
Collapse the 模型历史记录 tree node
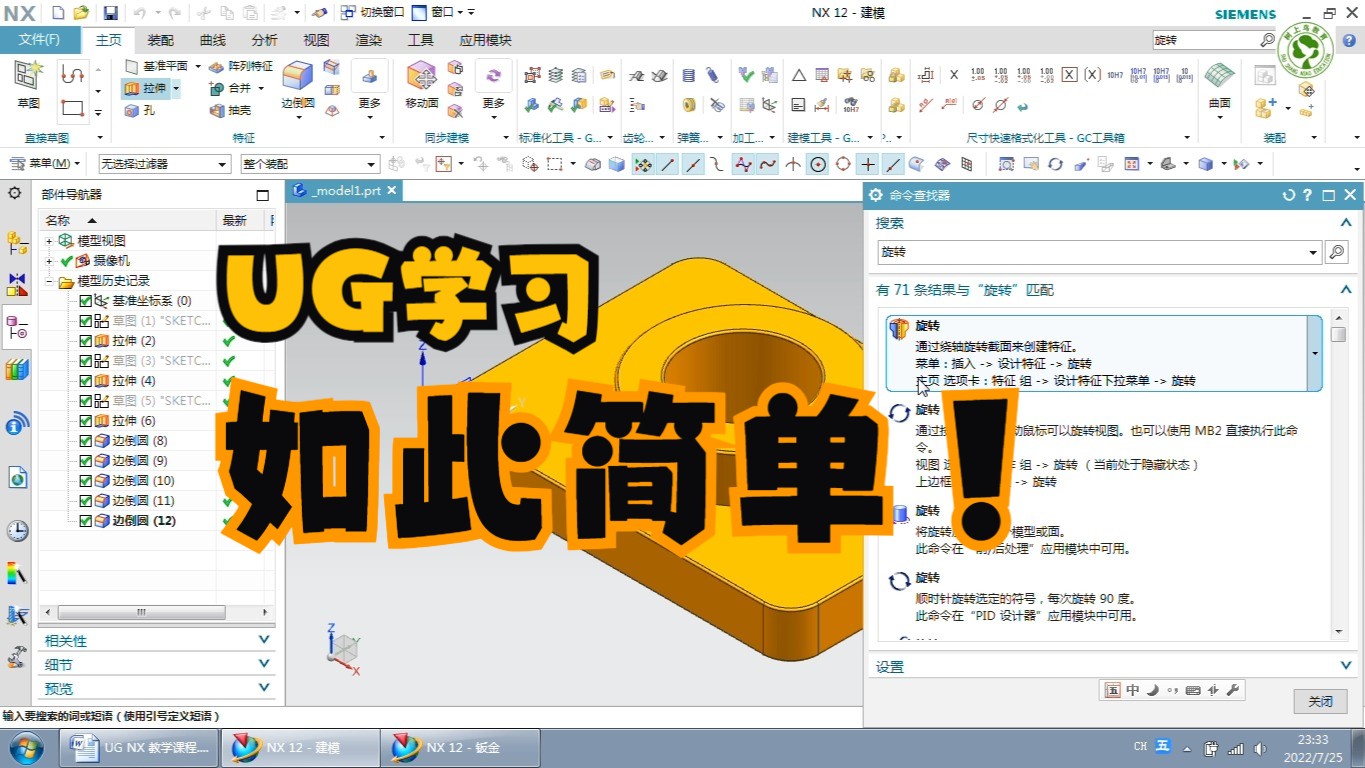coord(48,280)
